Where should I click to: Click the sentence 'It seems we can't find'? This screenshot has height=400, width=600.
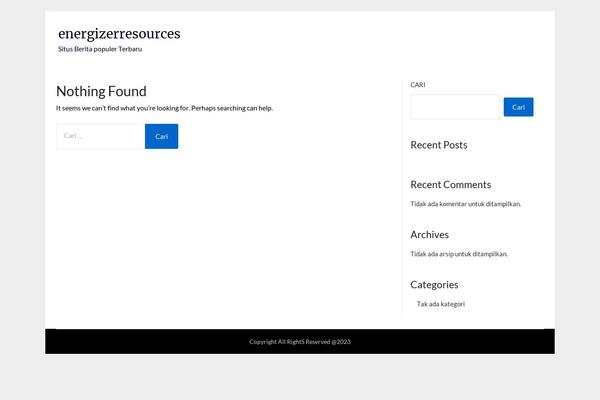tap(123, 108)
